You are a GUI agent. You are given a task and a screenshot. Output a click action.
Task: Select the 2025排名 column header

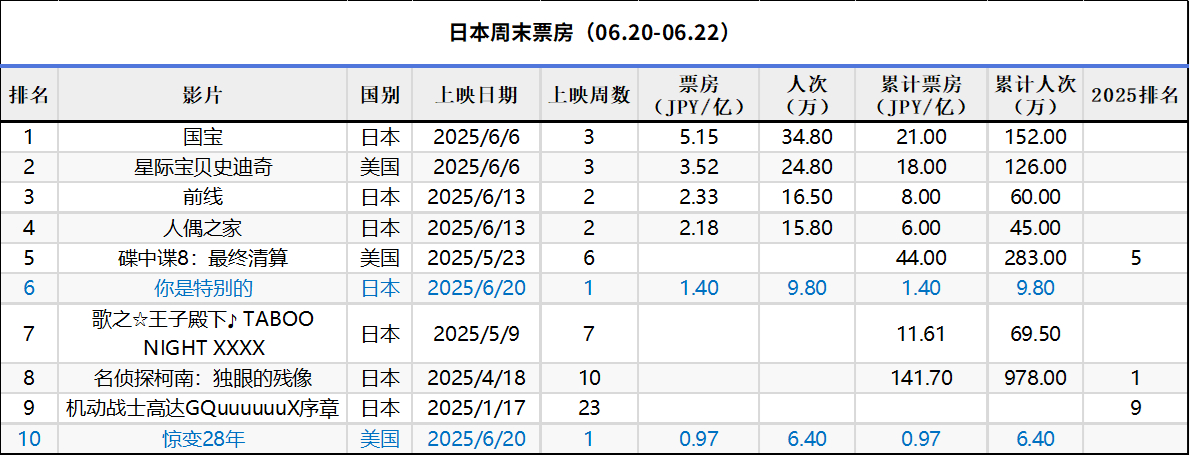click(1135, 94)
